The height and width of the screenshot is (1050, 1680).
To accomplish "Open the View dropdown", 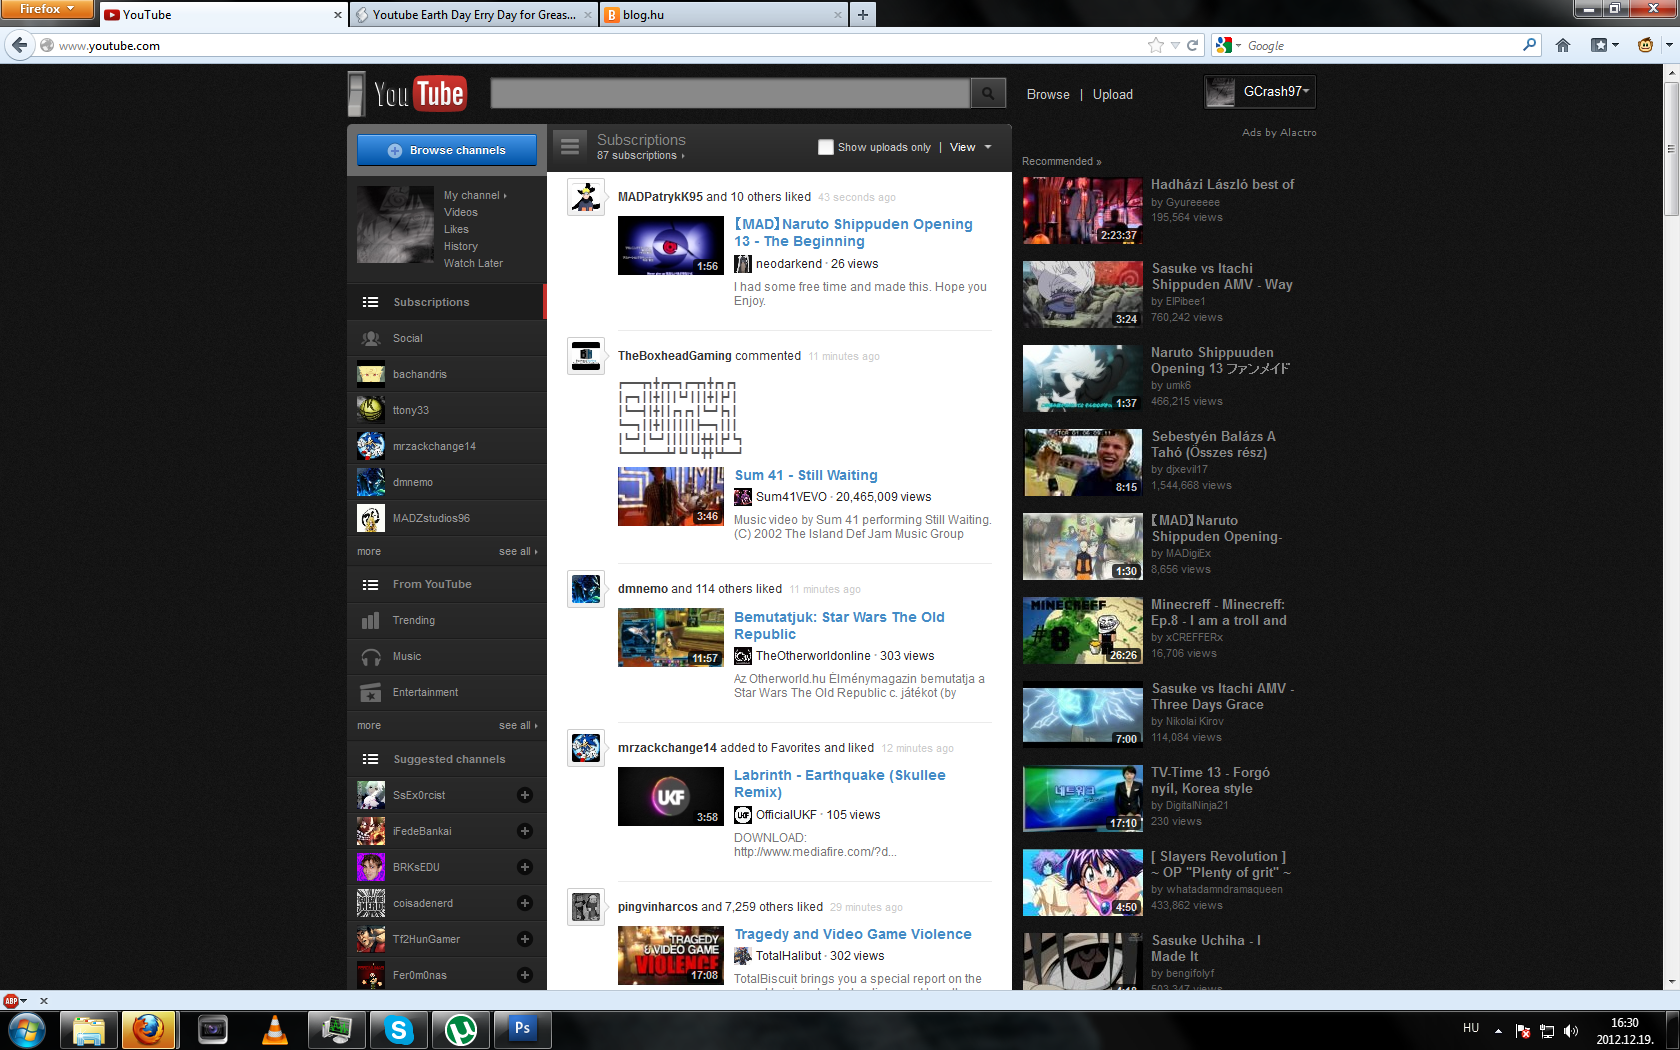I will pos(970,147).
